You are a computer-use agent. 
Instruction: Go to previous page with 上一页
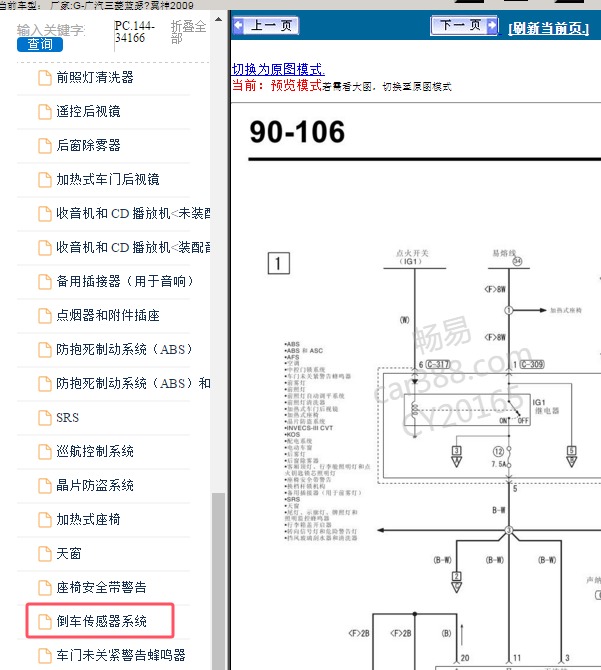click(x=266, y=26)
